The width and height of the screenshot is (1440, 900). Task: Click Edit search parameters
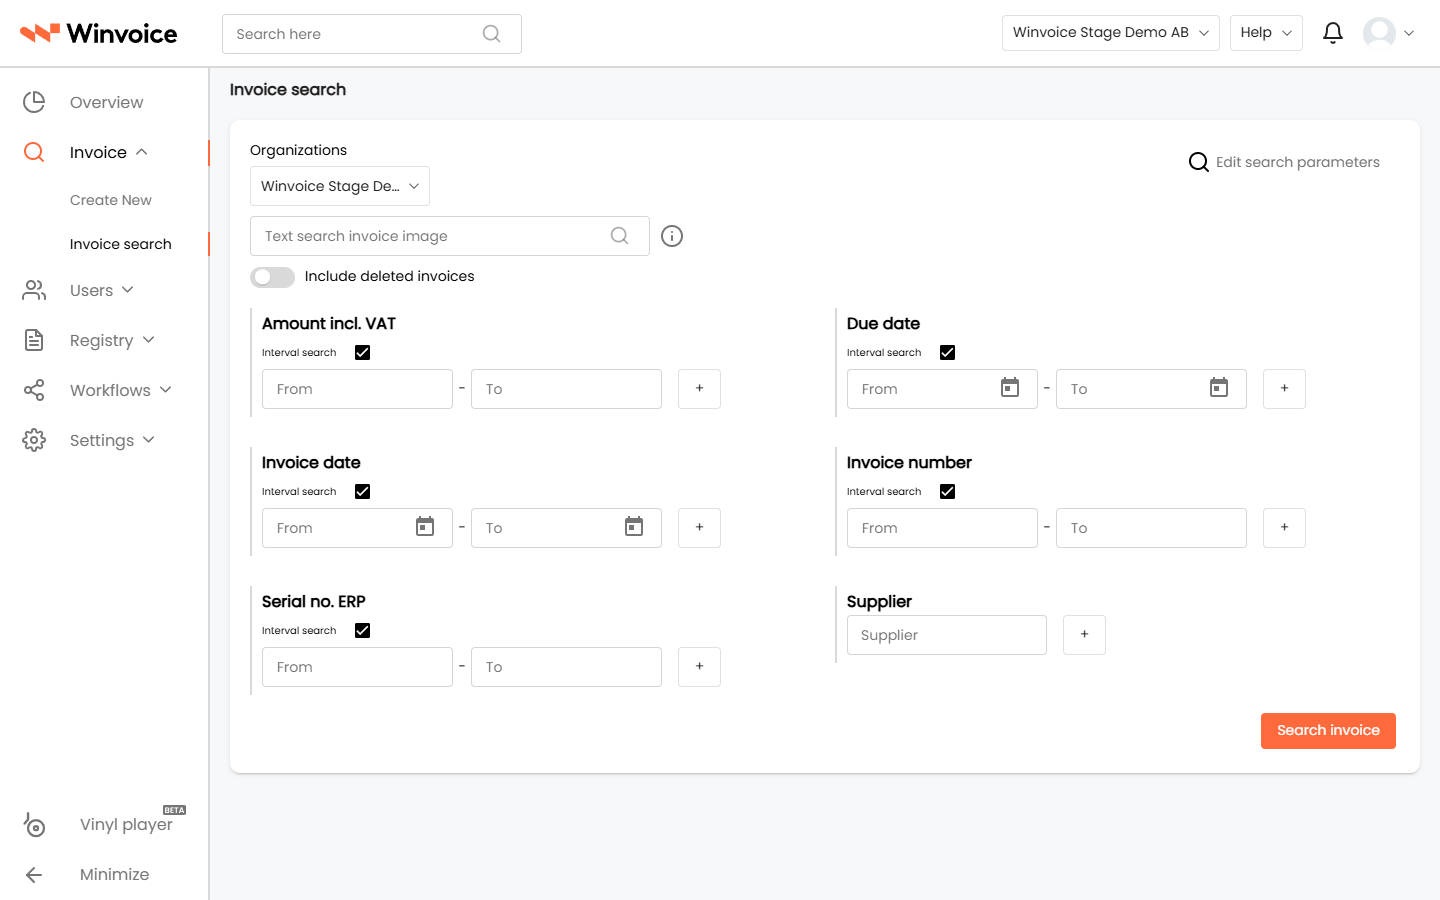click(1284, 162)
